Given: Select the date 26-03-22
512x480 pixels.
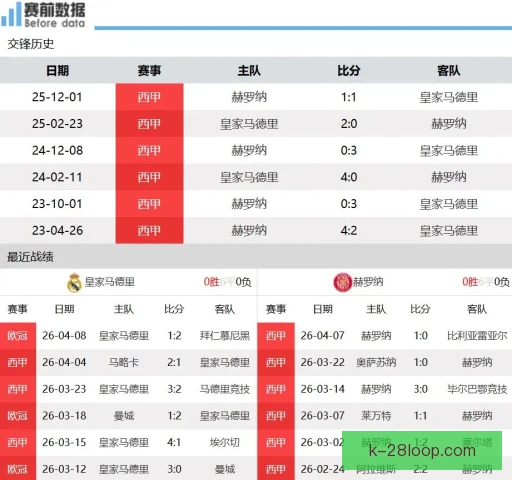Looking at the screenshot, I should (x=323, y=362).
